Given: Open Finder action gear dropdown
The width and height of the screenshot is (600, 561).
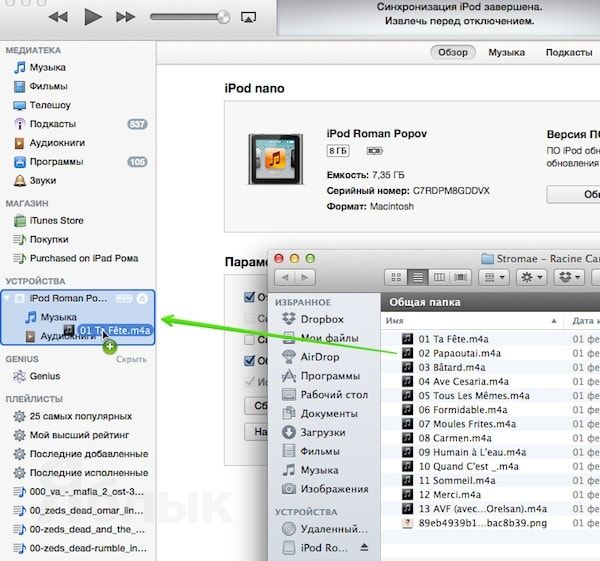Looking at the screenshot, I should click(x=532, y=277).
